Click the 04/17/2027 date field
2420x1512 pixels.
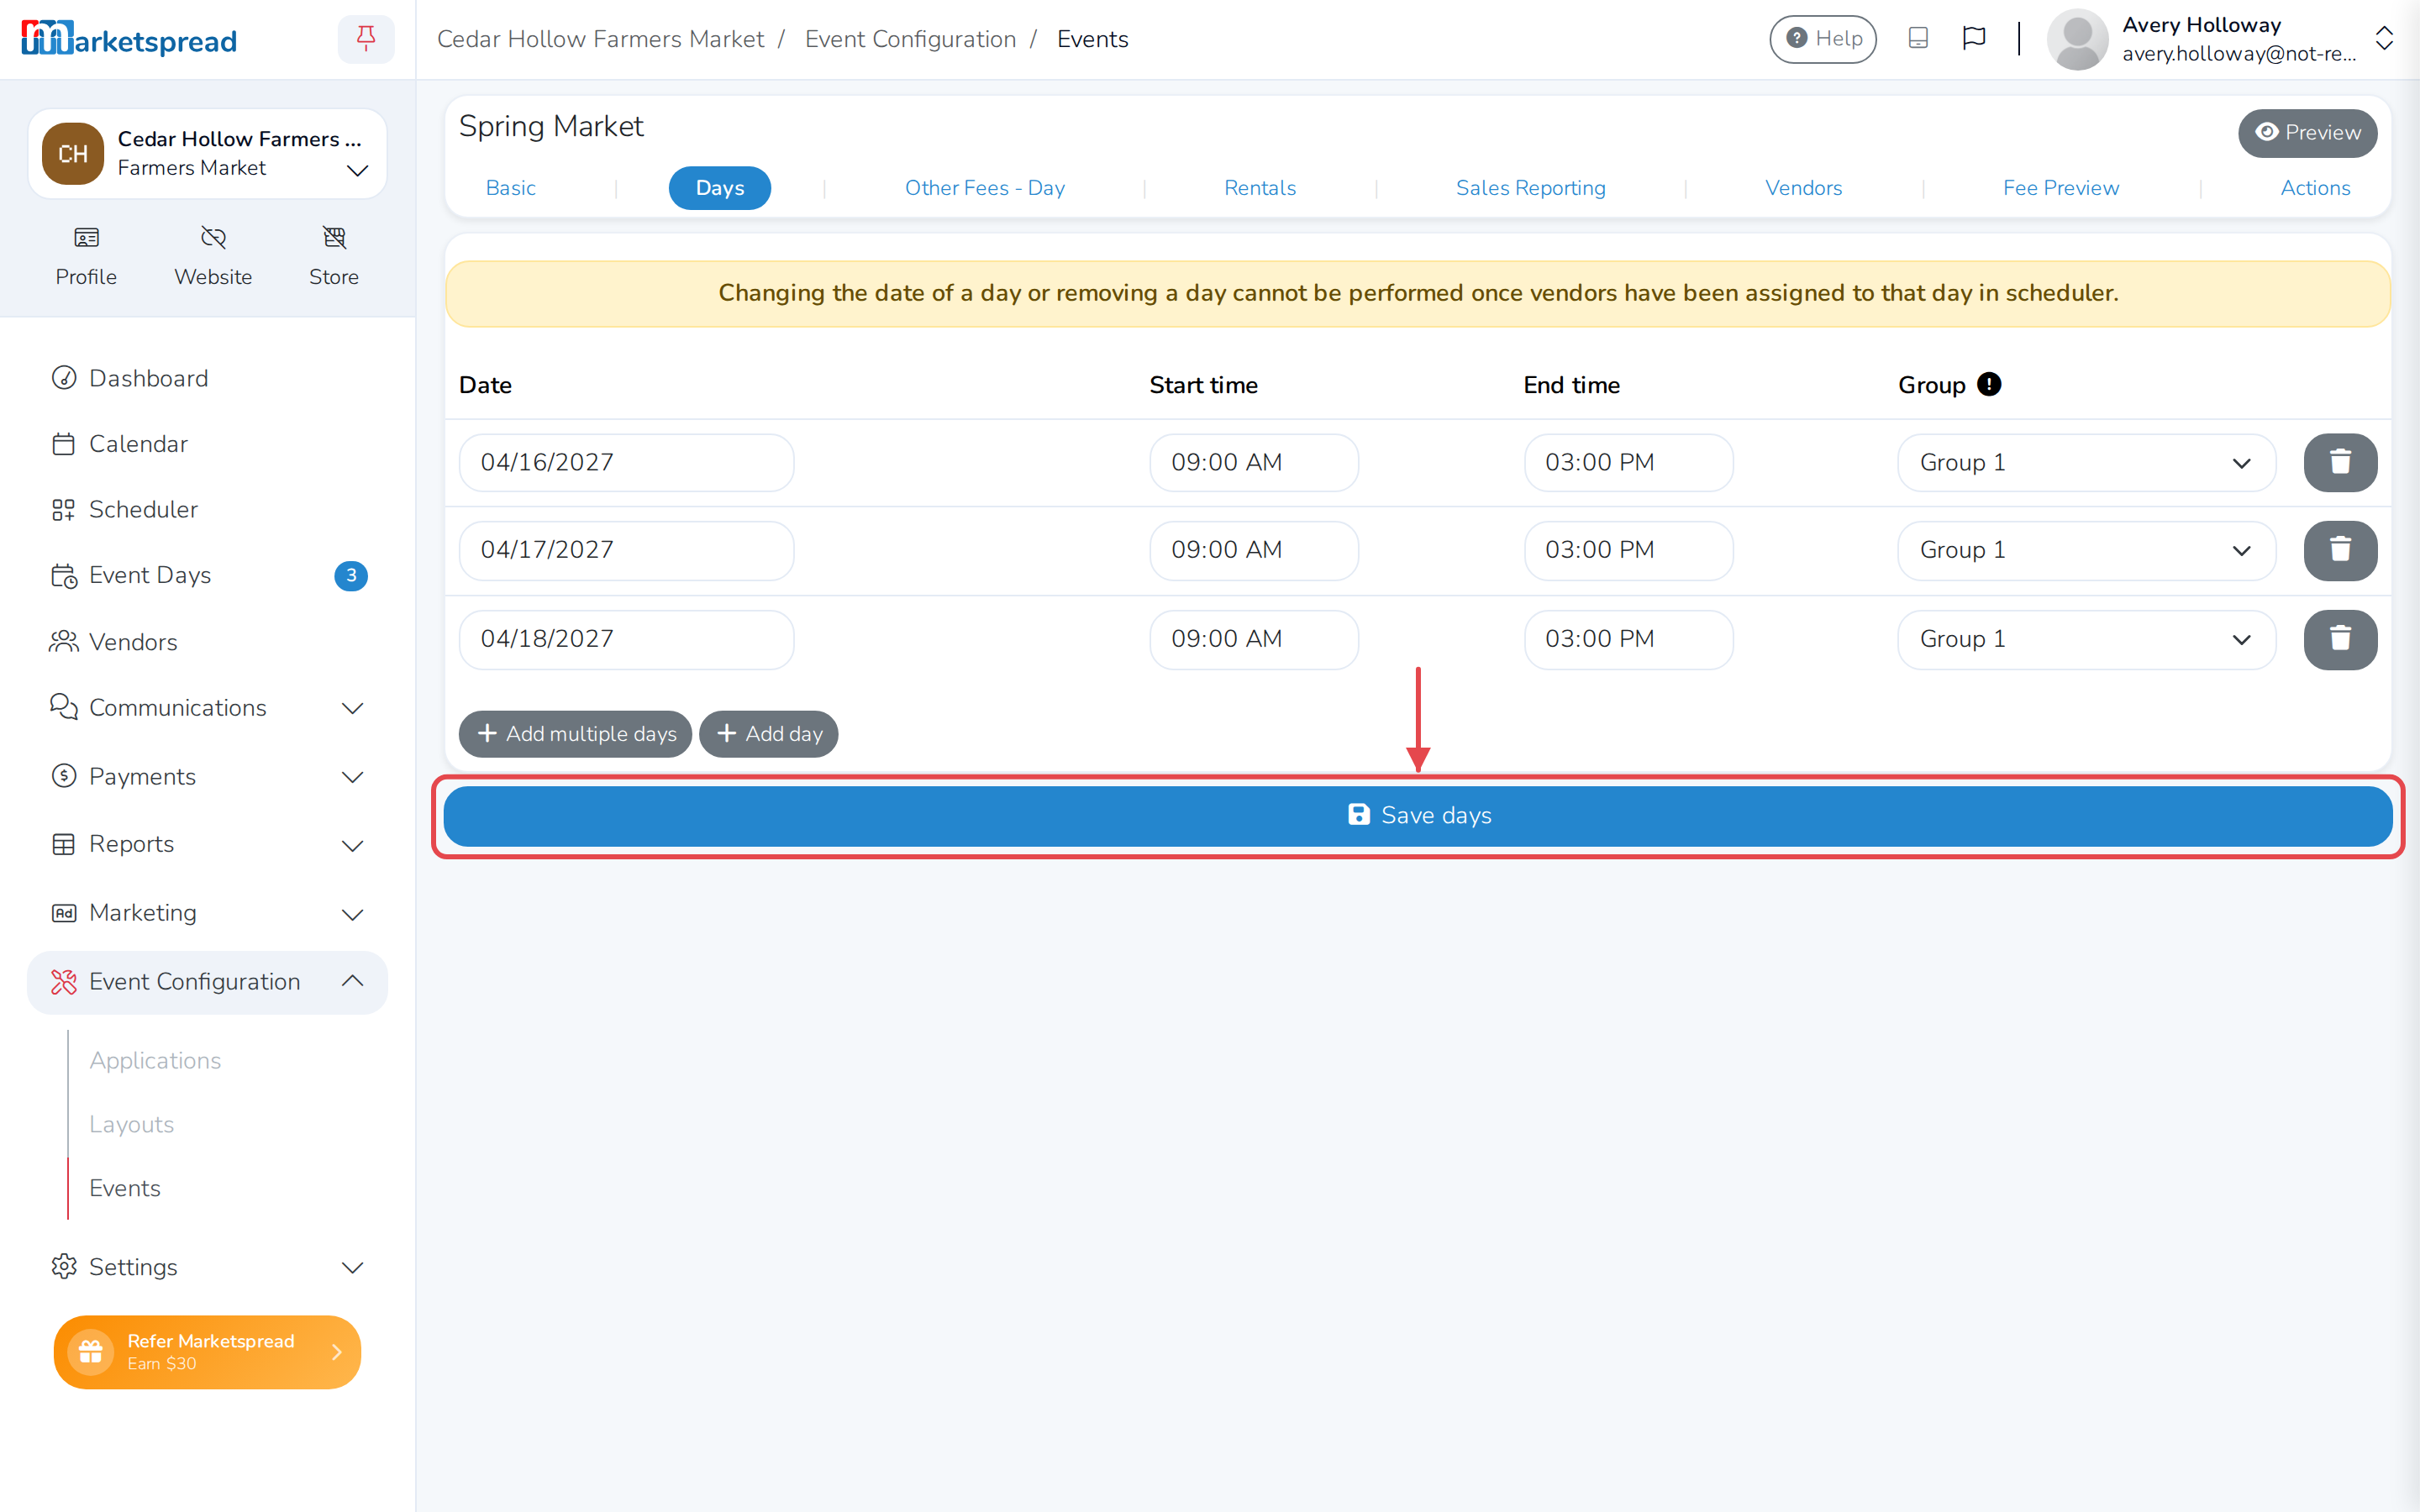click(x=626, y=550)
